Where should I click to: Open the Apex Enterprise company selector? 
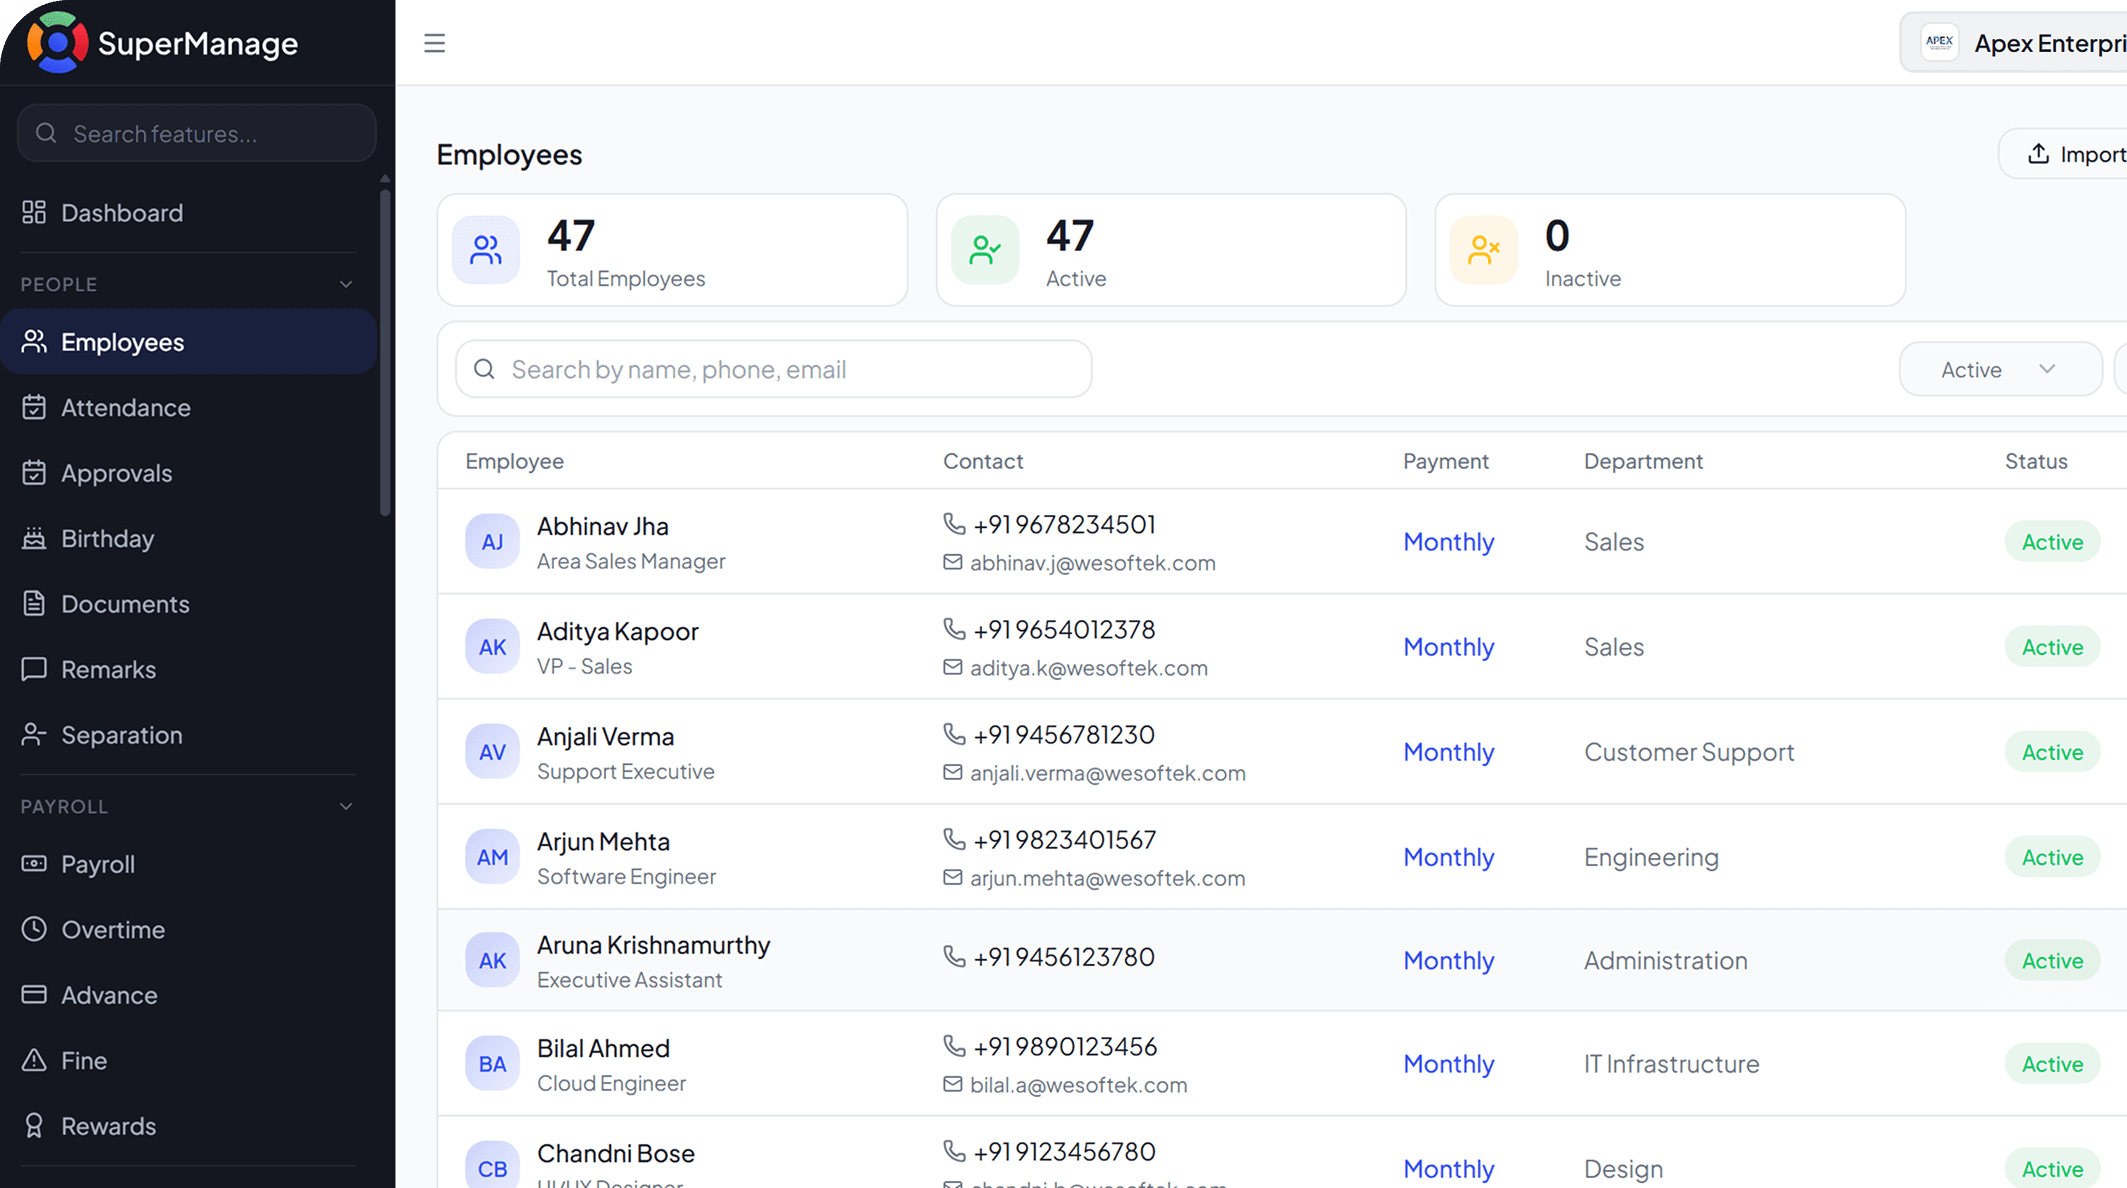(x=2012, y=43)
